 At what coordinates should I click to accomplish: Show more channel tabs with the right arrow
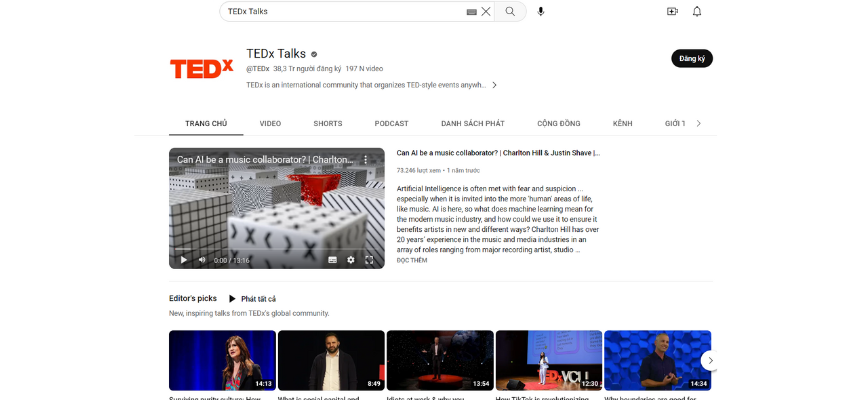click(x=698, y=124)
